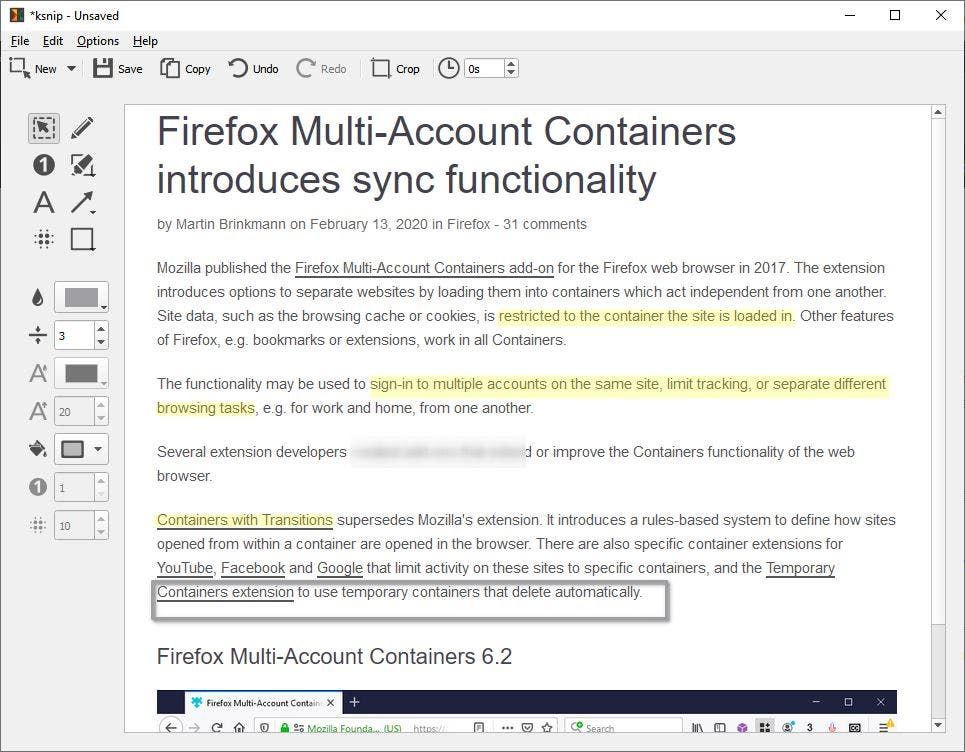Pick the Text tool (A)
Viewport: 965px width, 752px height.
pos(44,202)
